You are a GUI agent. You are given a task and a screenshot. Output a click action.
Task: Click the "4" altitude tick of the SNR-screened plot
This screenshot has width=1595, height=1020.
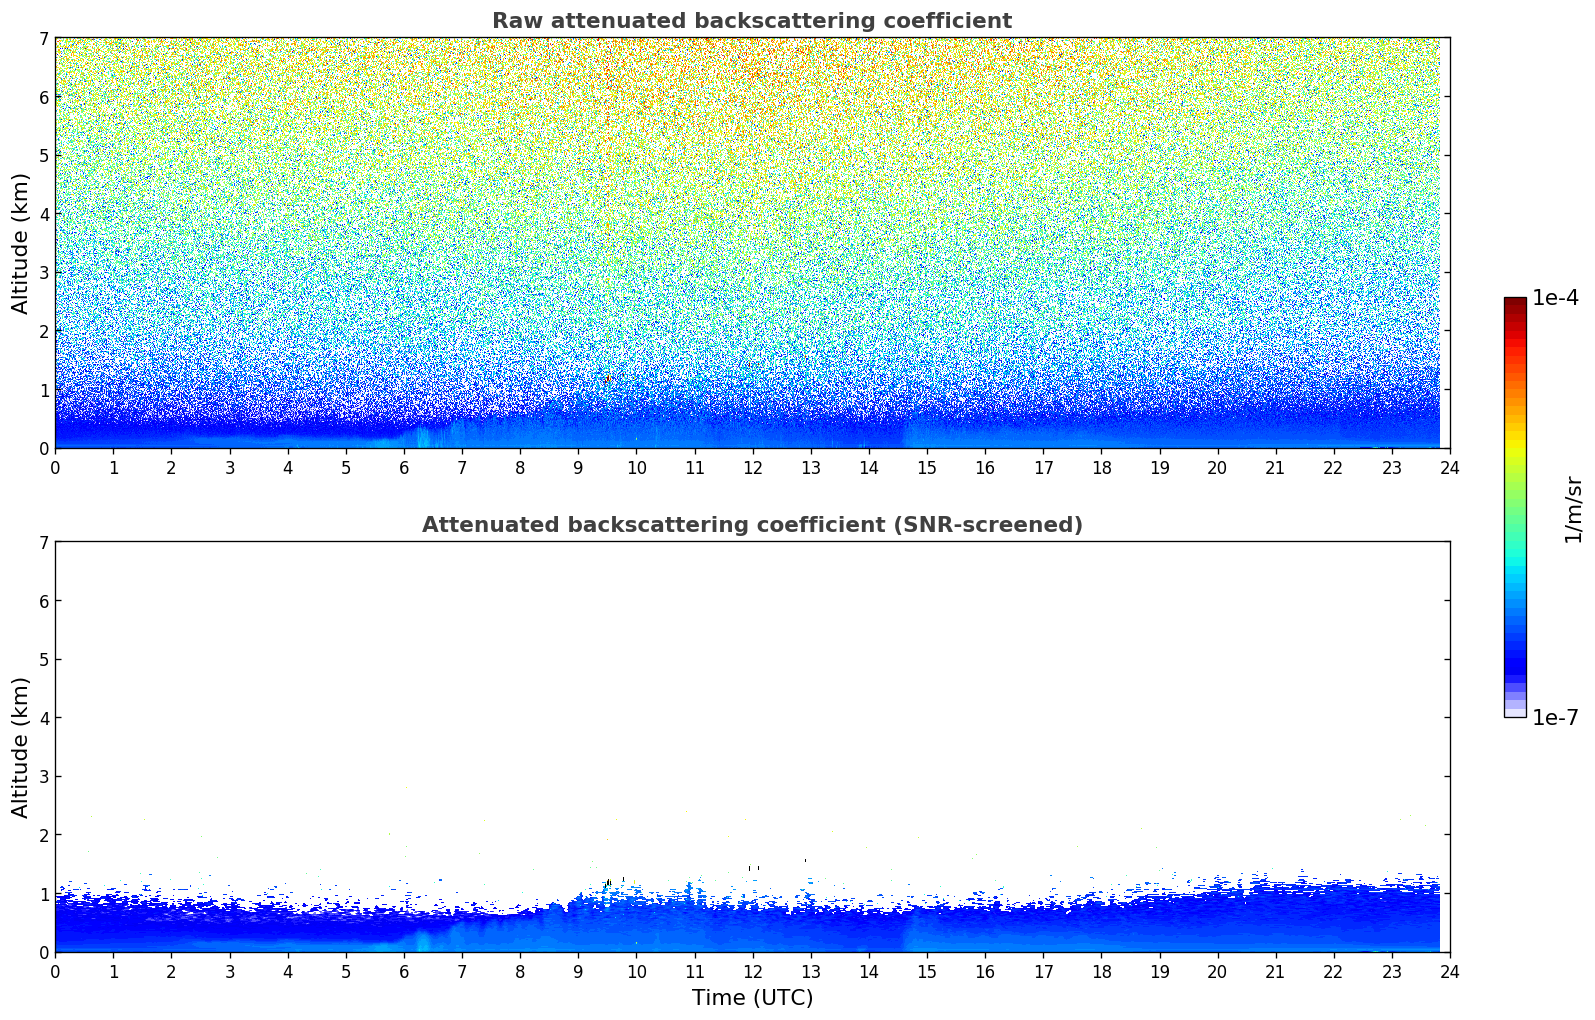coord(43,718)
